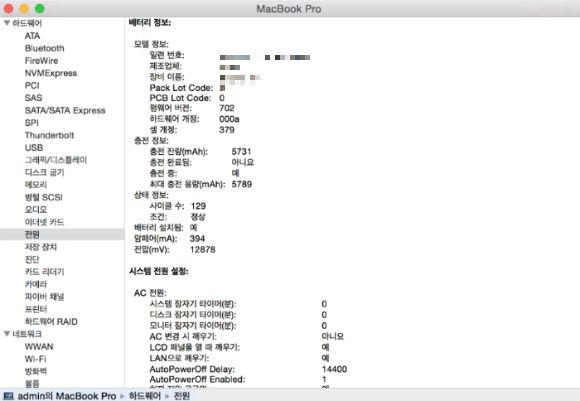Click the charge remaining value 5731
Image resolution: width=580 pixels, height=401 pixels.
242,152
